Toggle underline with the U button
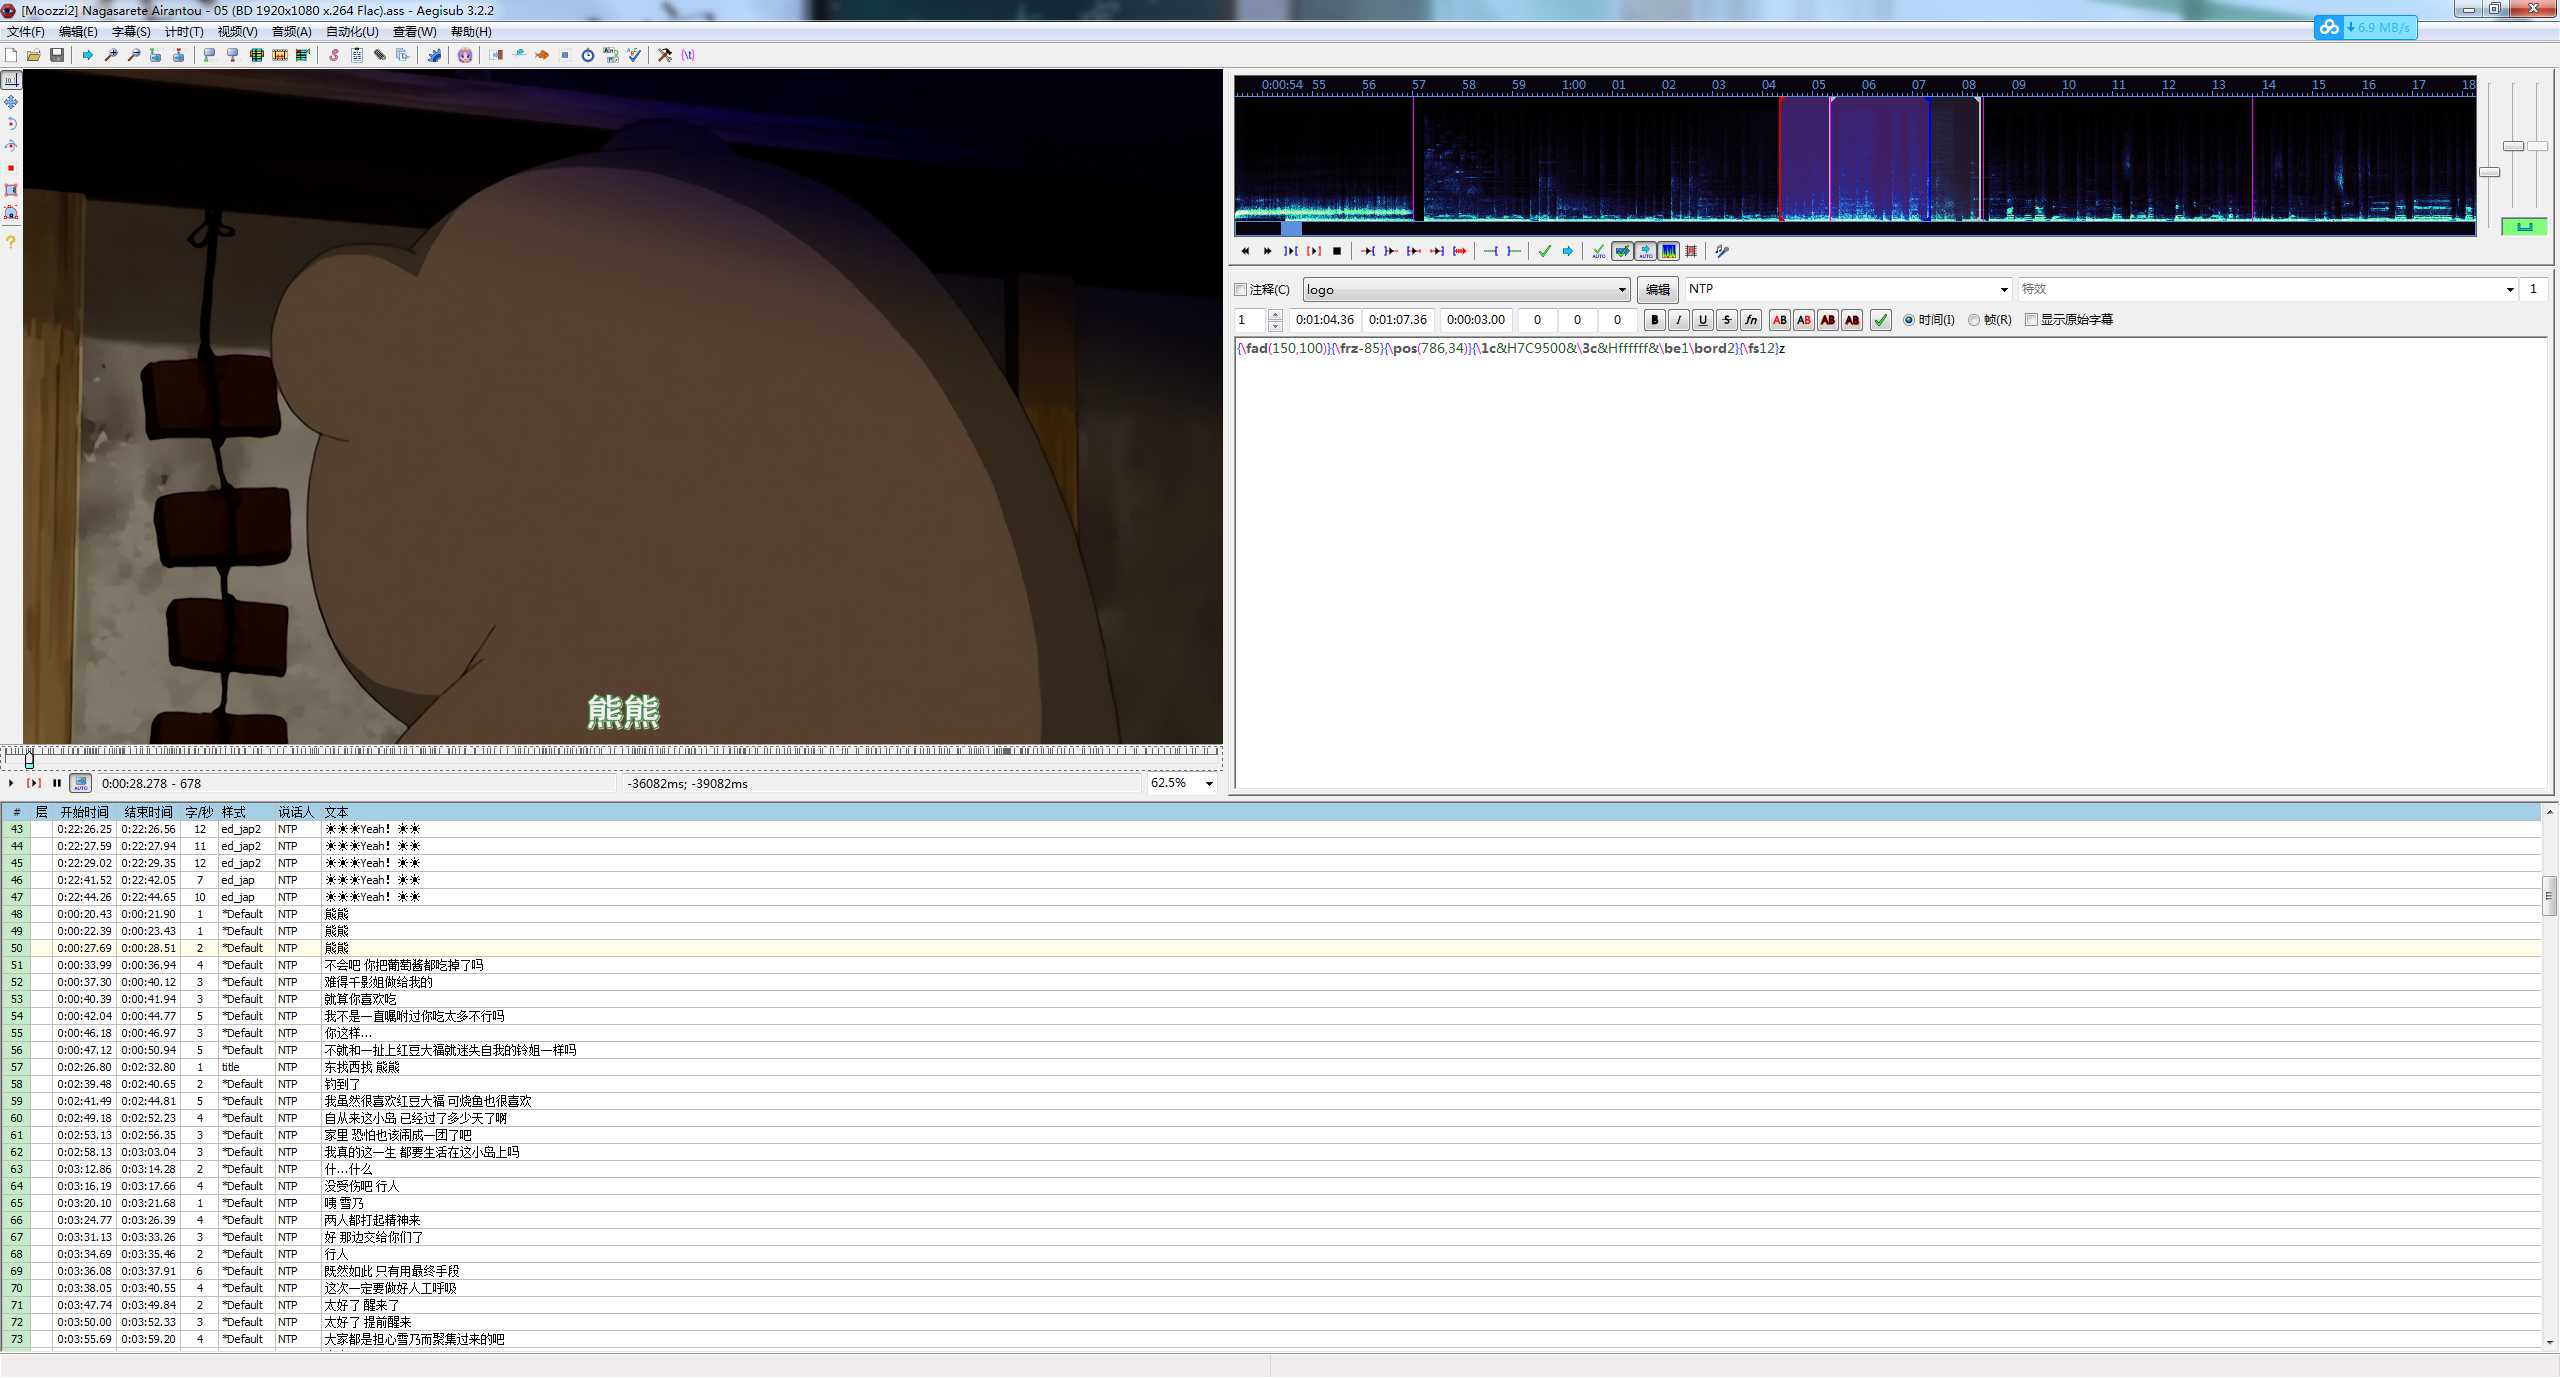Image resolution: width=2560 pixels, height=1378 pixels. click(1703, 320)
